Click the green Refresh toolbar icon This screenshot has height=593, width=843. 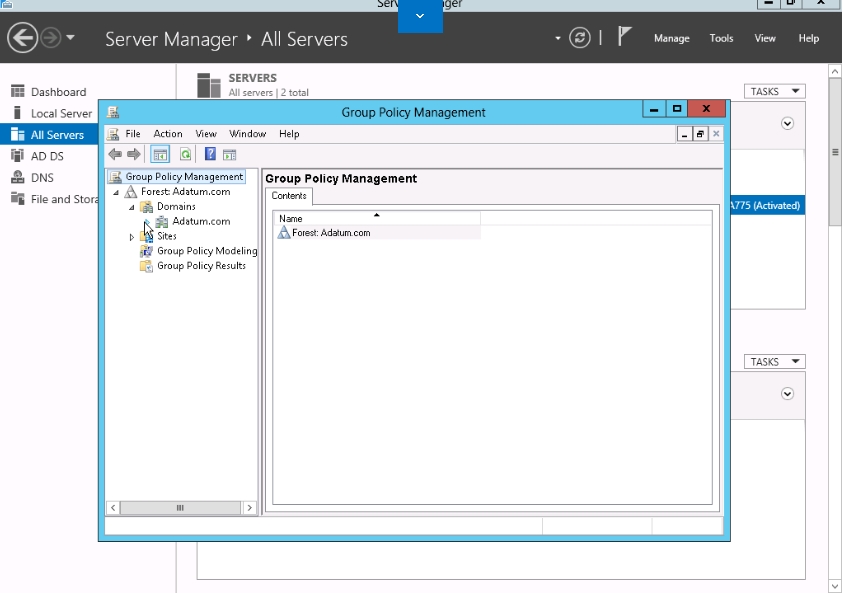[x=185, y=155]
